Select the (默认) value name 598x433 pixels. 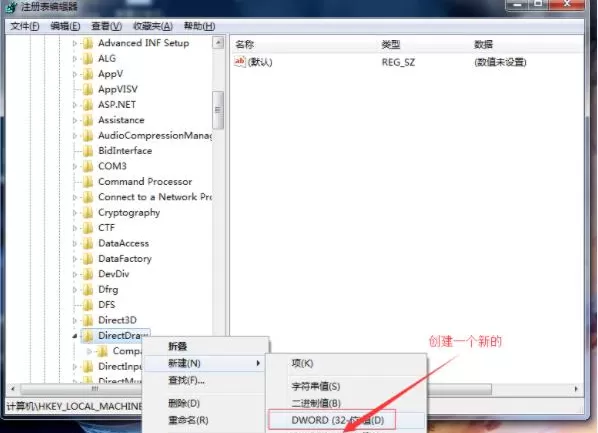(x=260, y=62)
